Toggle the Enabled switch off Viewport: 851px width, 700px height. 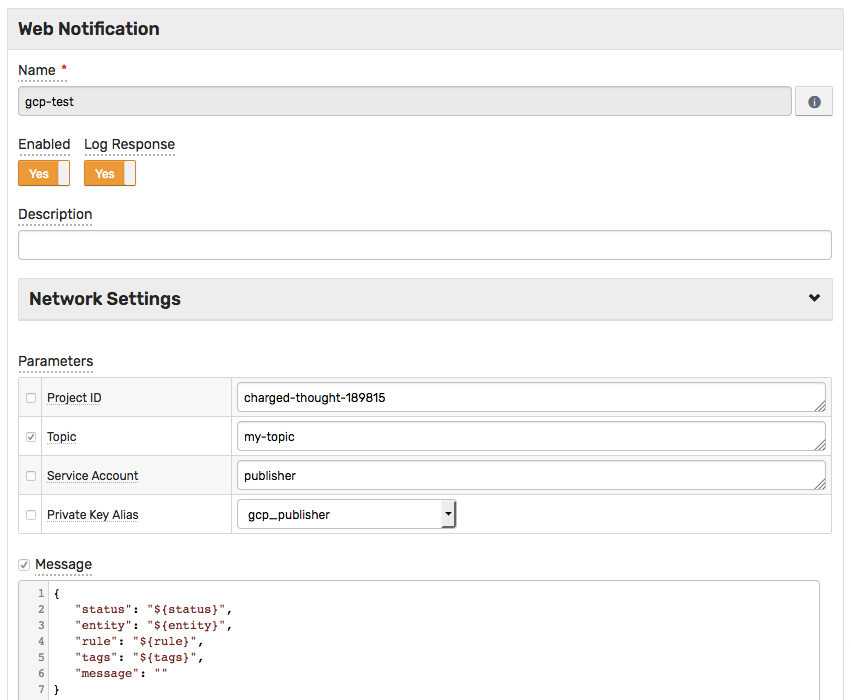44,173
